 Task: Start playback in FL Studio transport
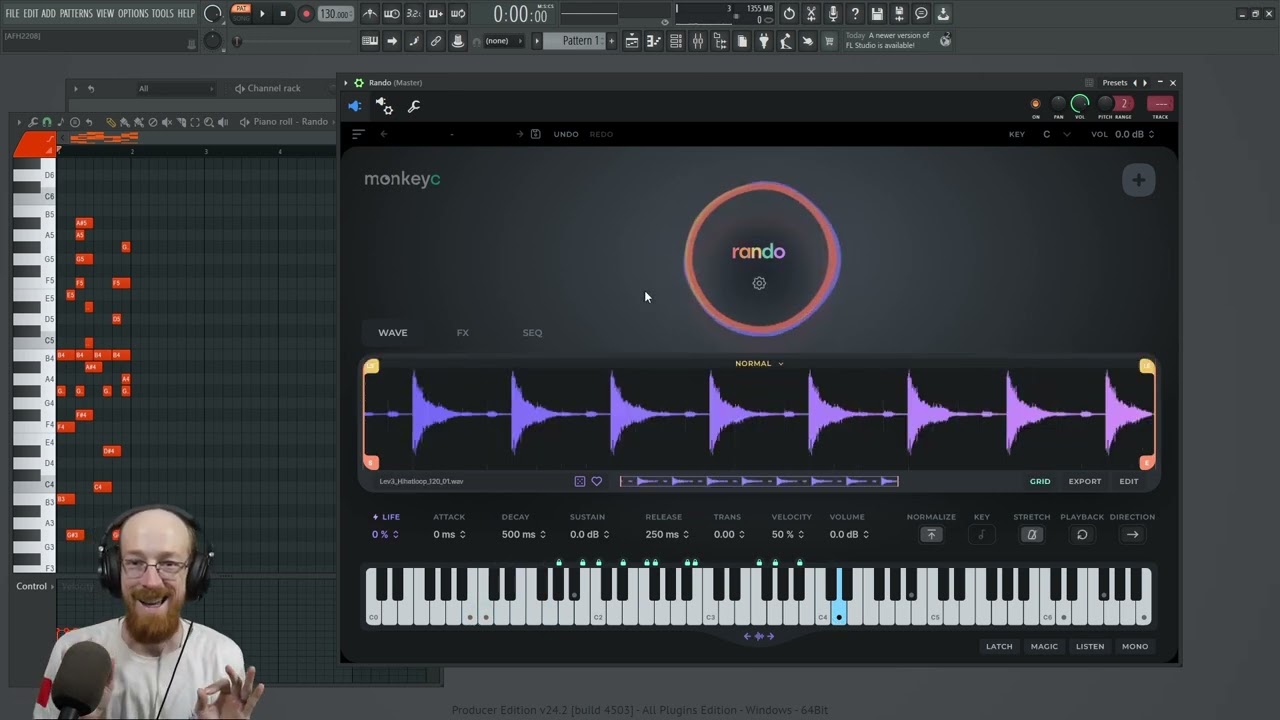[263, 14]
